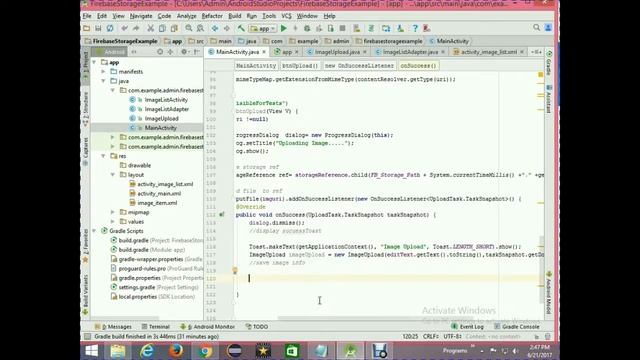Open Search Everywhere magnifier at top right
The height and width of the screenshot is (360, 640).
[x=536, y=27]
